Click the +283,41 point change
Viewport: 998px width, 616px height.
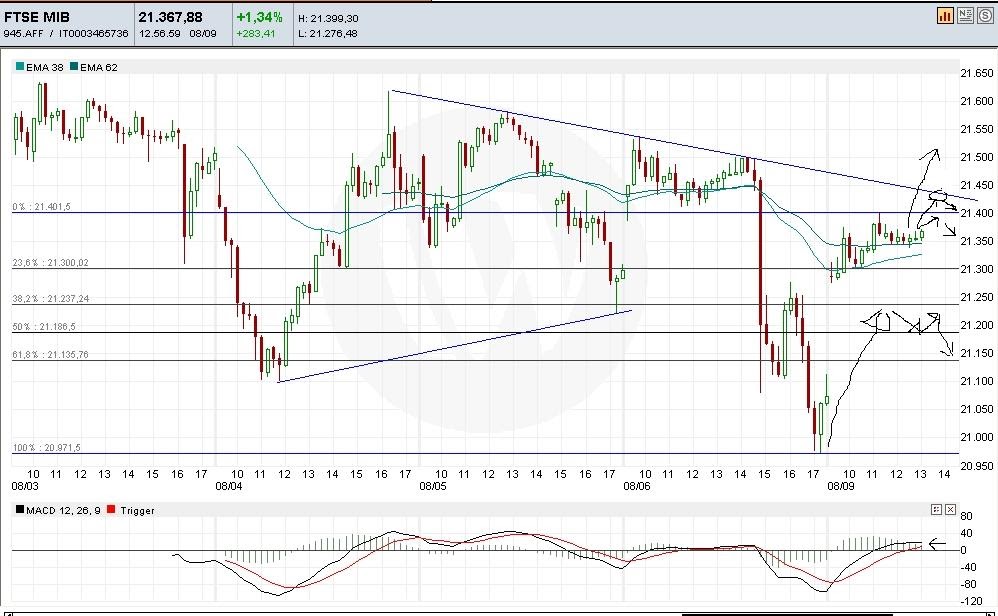coord(256,34)
